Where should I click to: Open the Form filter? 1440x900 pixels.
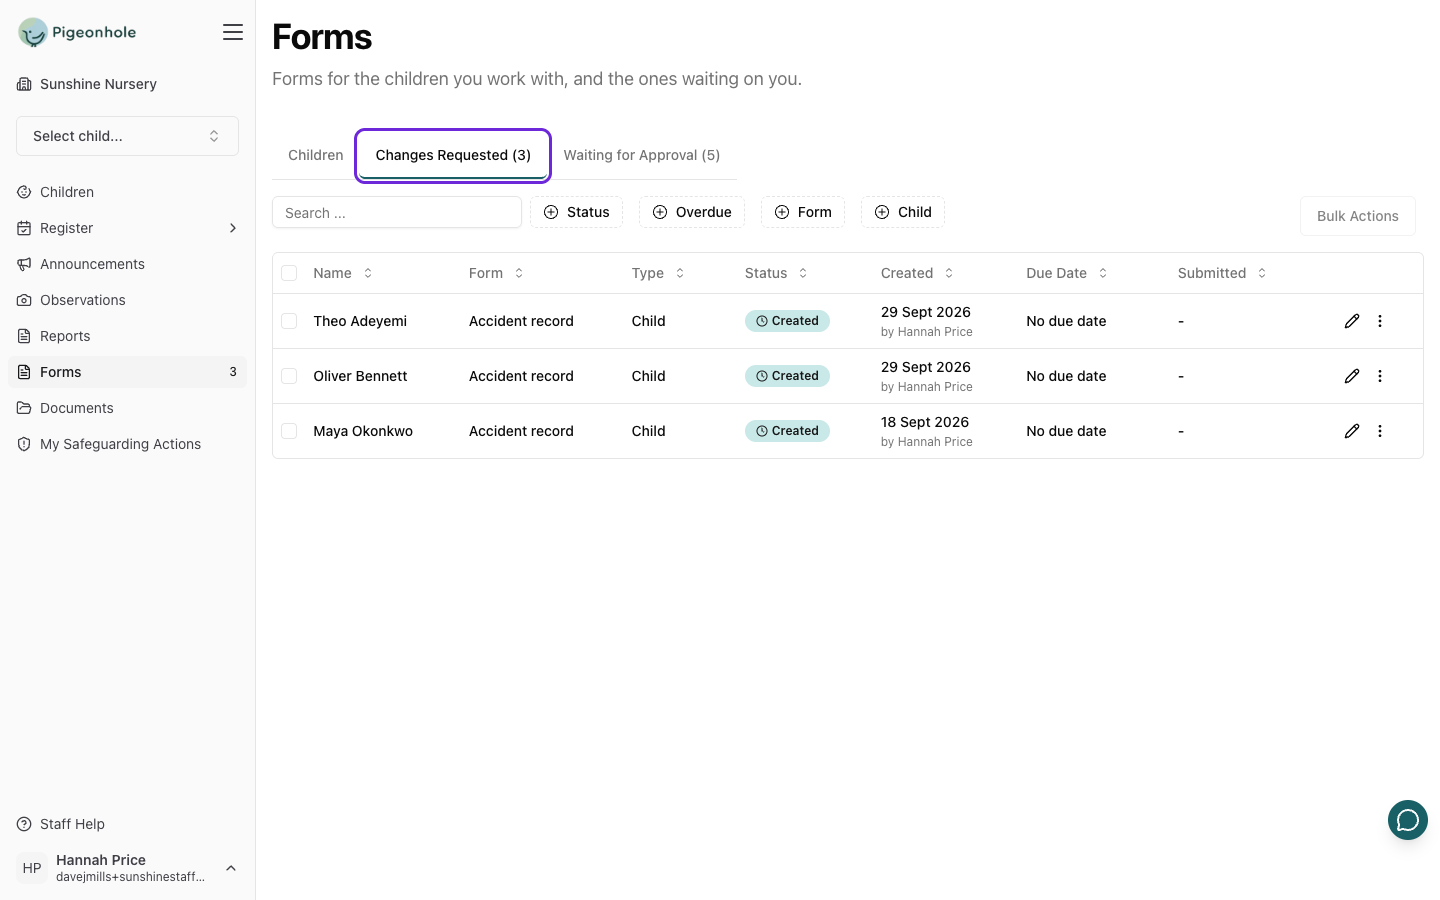[x=803, y=212]
